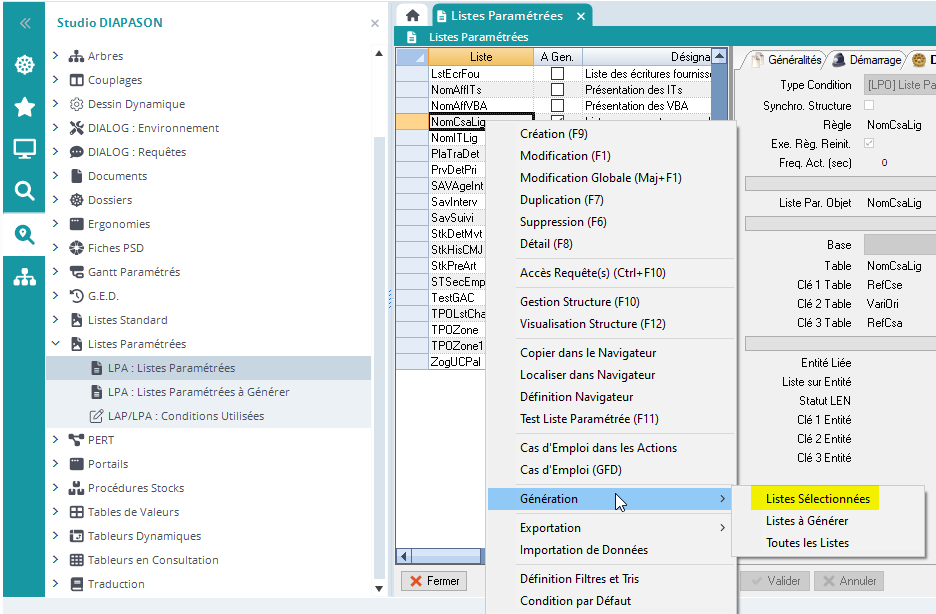Toggle A Gen. checkbox for LstEcrFou
The width and height of the screenshot is (936, 614).
click(557, 74)
